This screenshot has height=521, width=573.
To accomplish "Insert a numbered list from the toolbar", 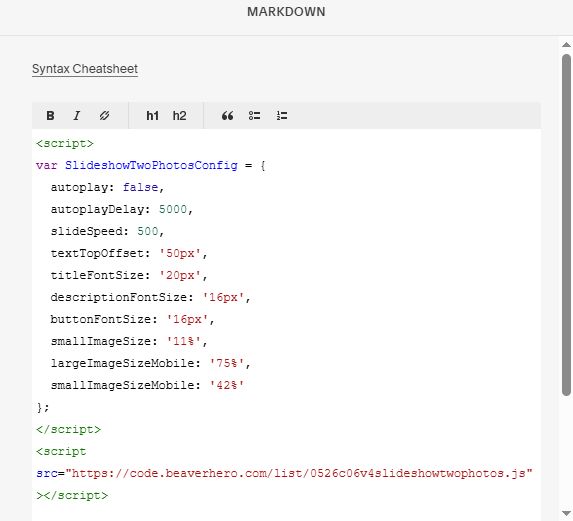I will coord(282,116).
